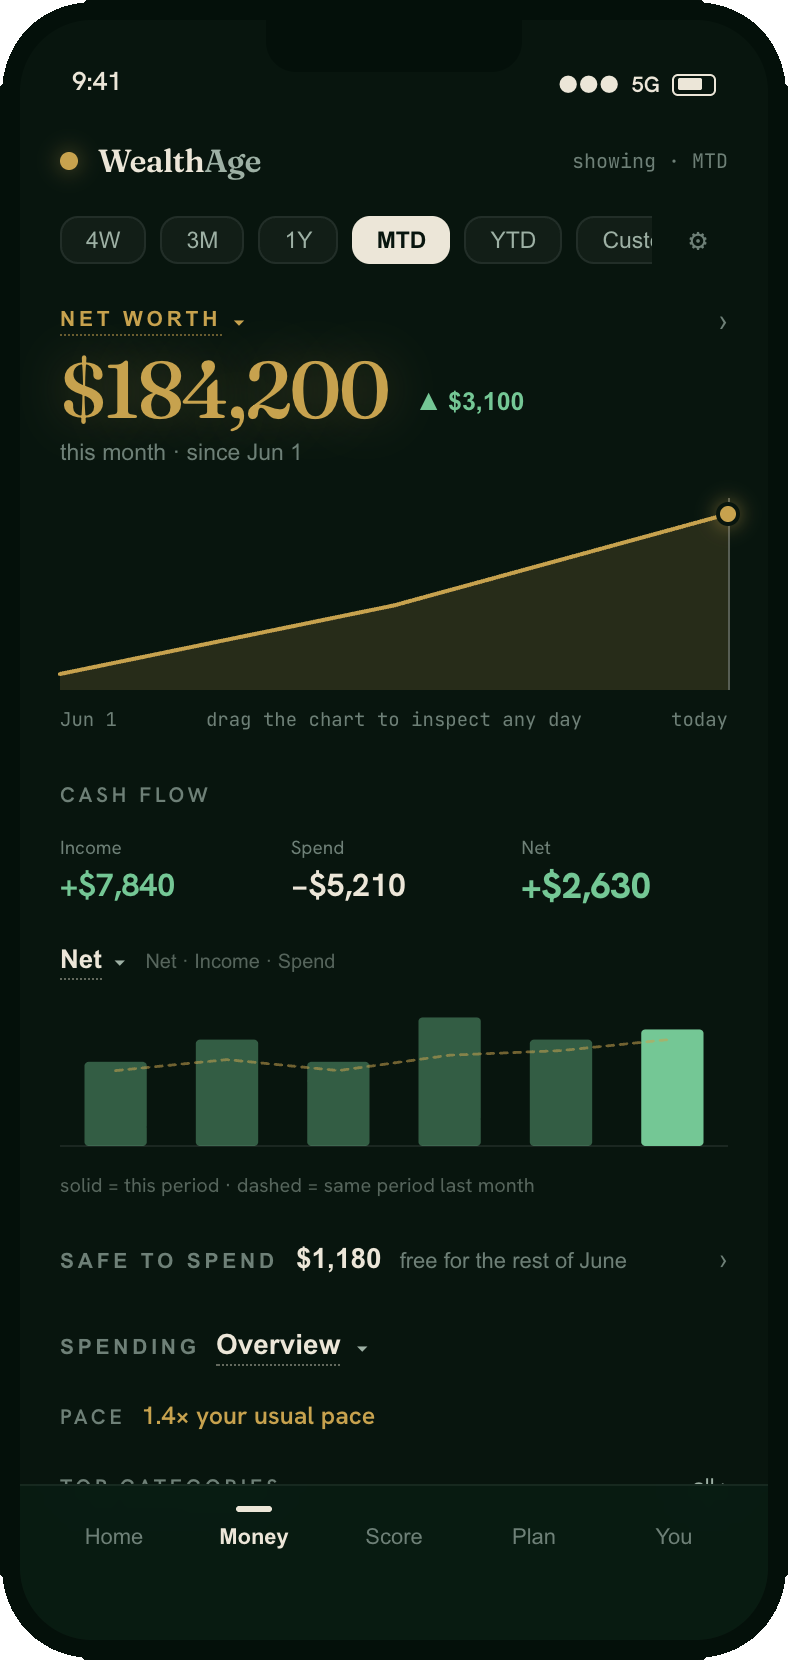This screenshot has height=1660, width=788.
Task: Tap the green up-triangle gain indicator
Action: click(x=428, y=402)
